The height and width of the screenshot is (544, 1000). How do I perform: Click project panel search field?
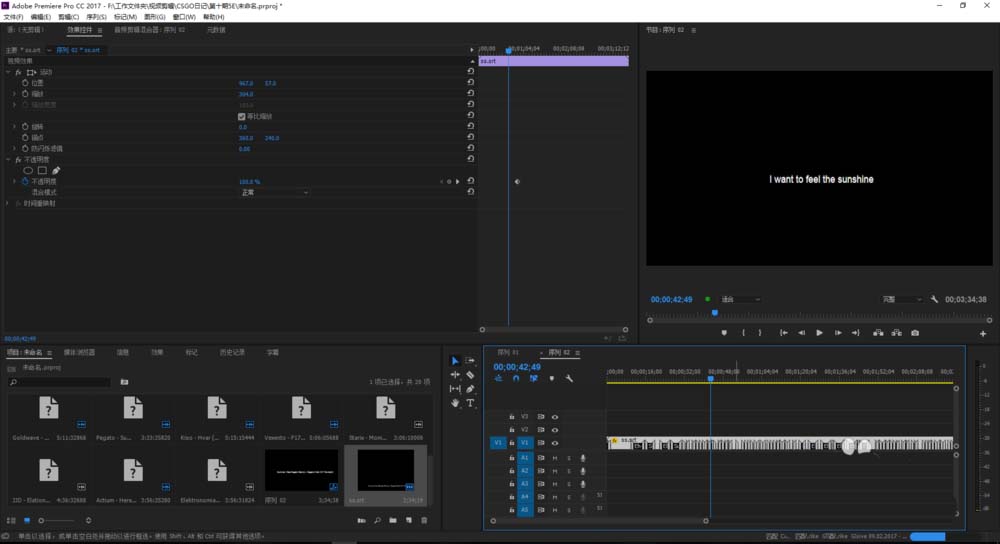point(60,382)
